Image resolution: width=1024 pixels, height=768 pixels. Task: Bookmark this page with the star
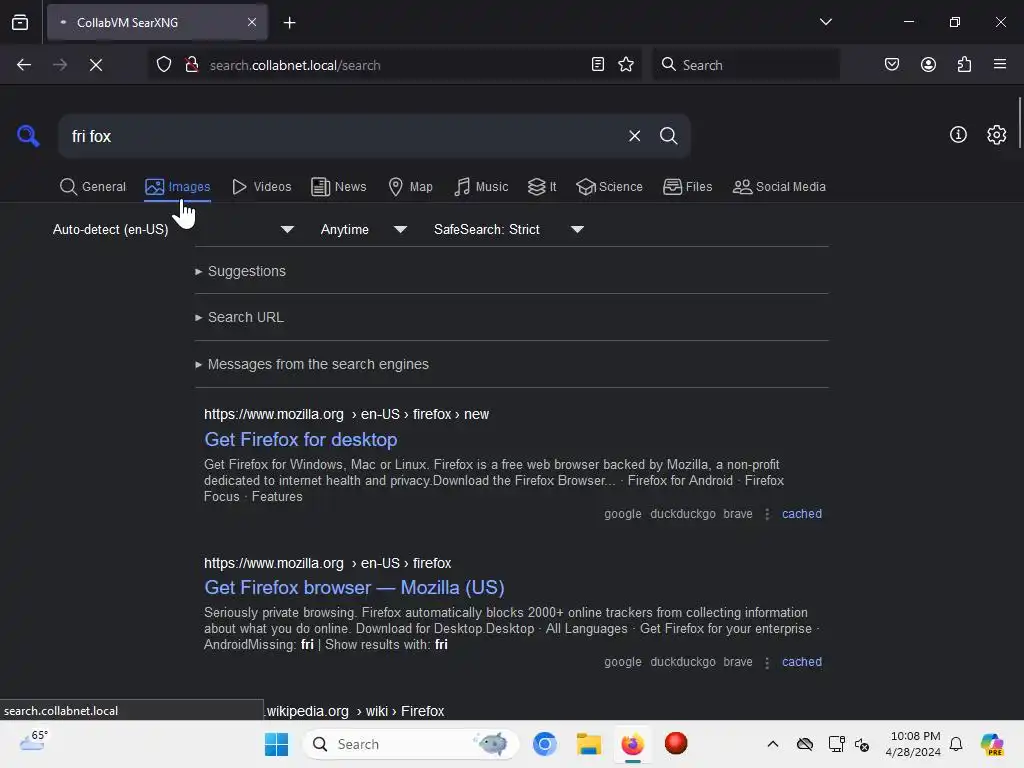pos(626,64)
